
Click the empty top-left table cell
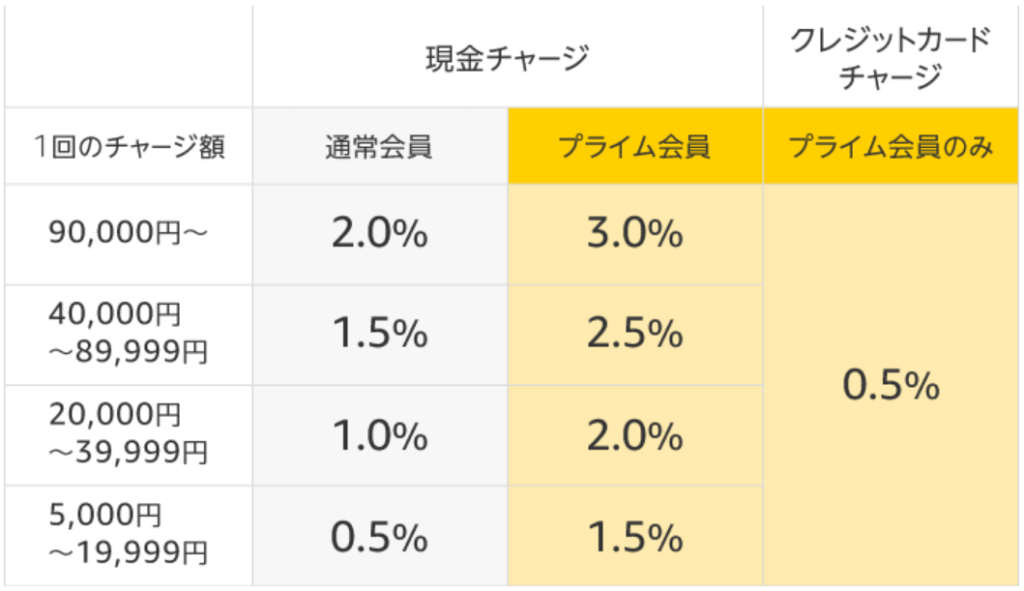[128, 58]
